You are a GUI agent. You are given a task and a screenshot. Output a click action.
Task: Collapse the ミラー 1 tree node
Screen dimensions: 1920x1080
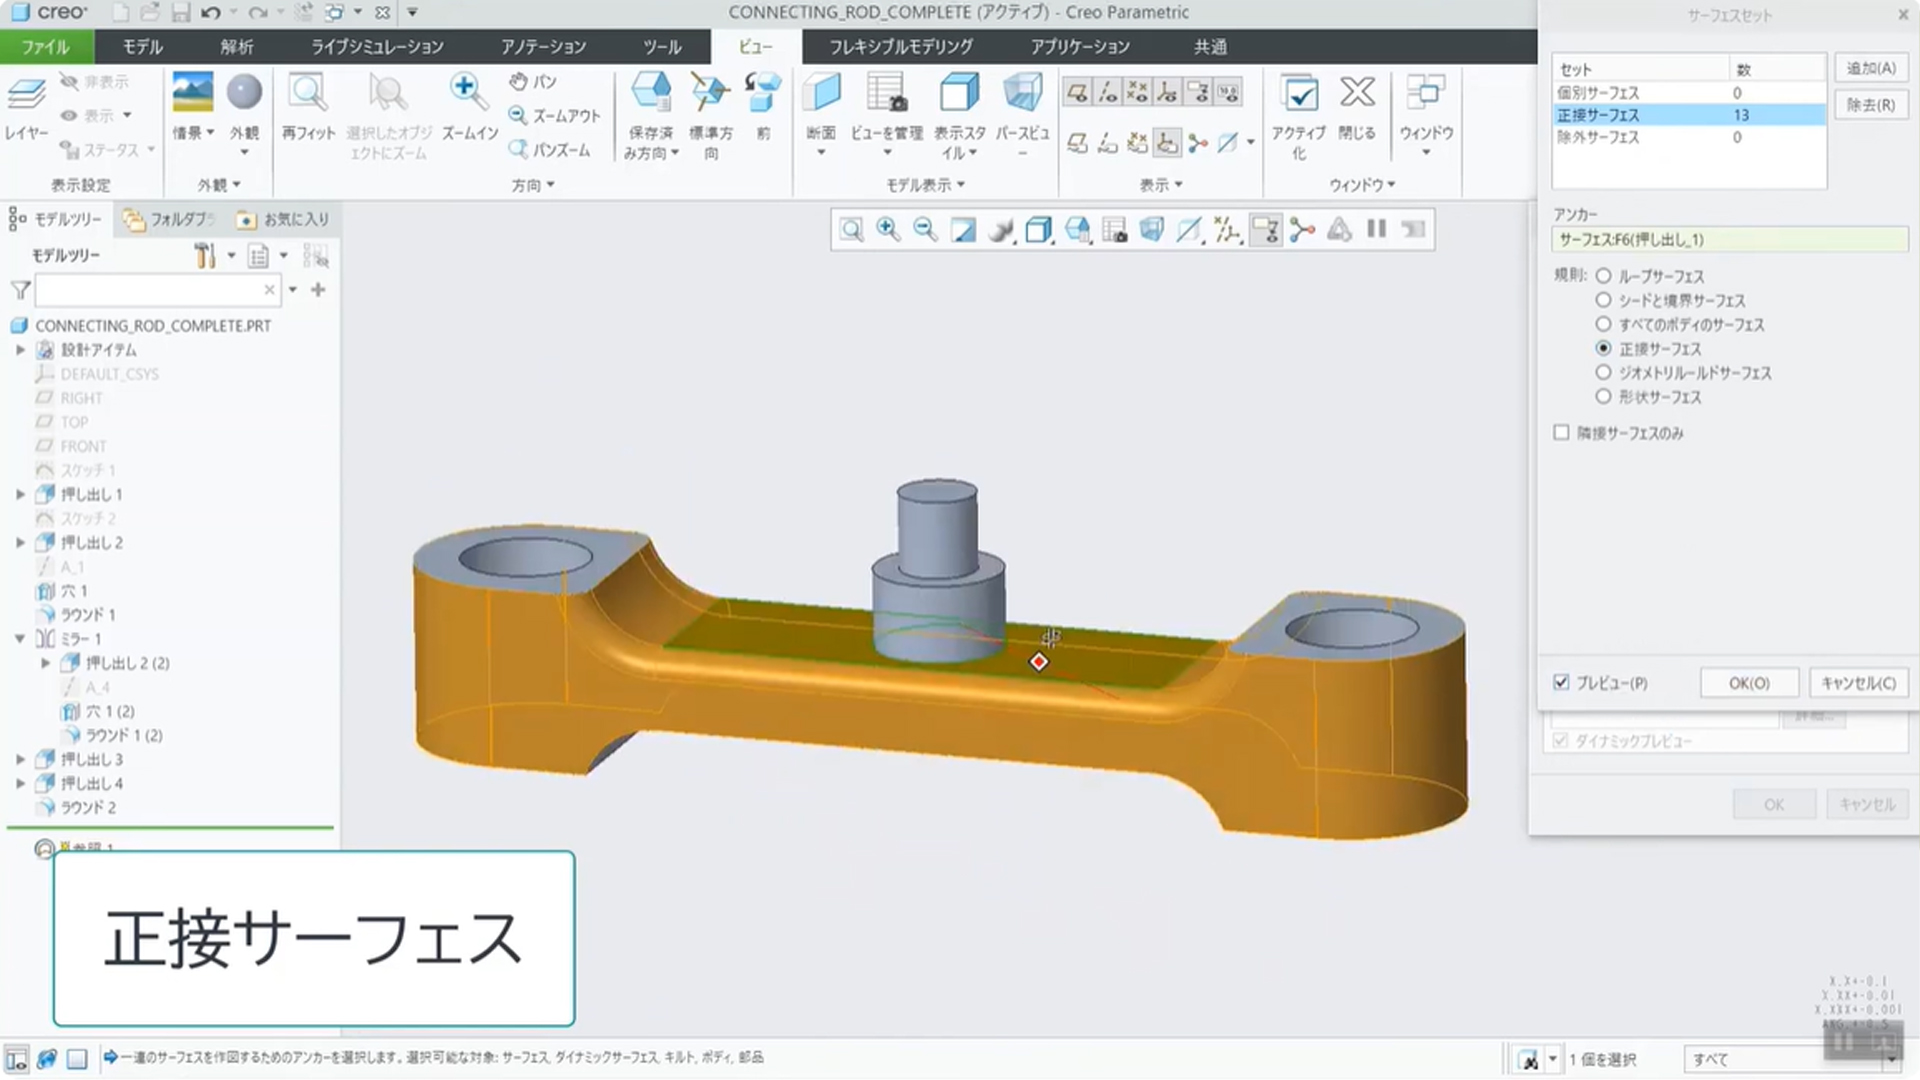click(20, 639)
